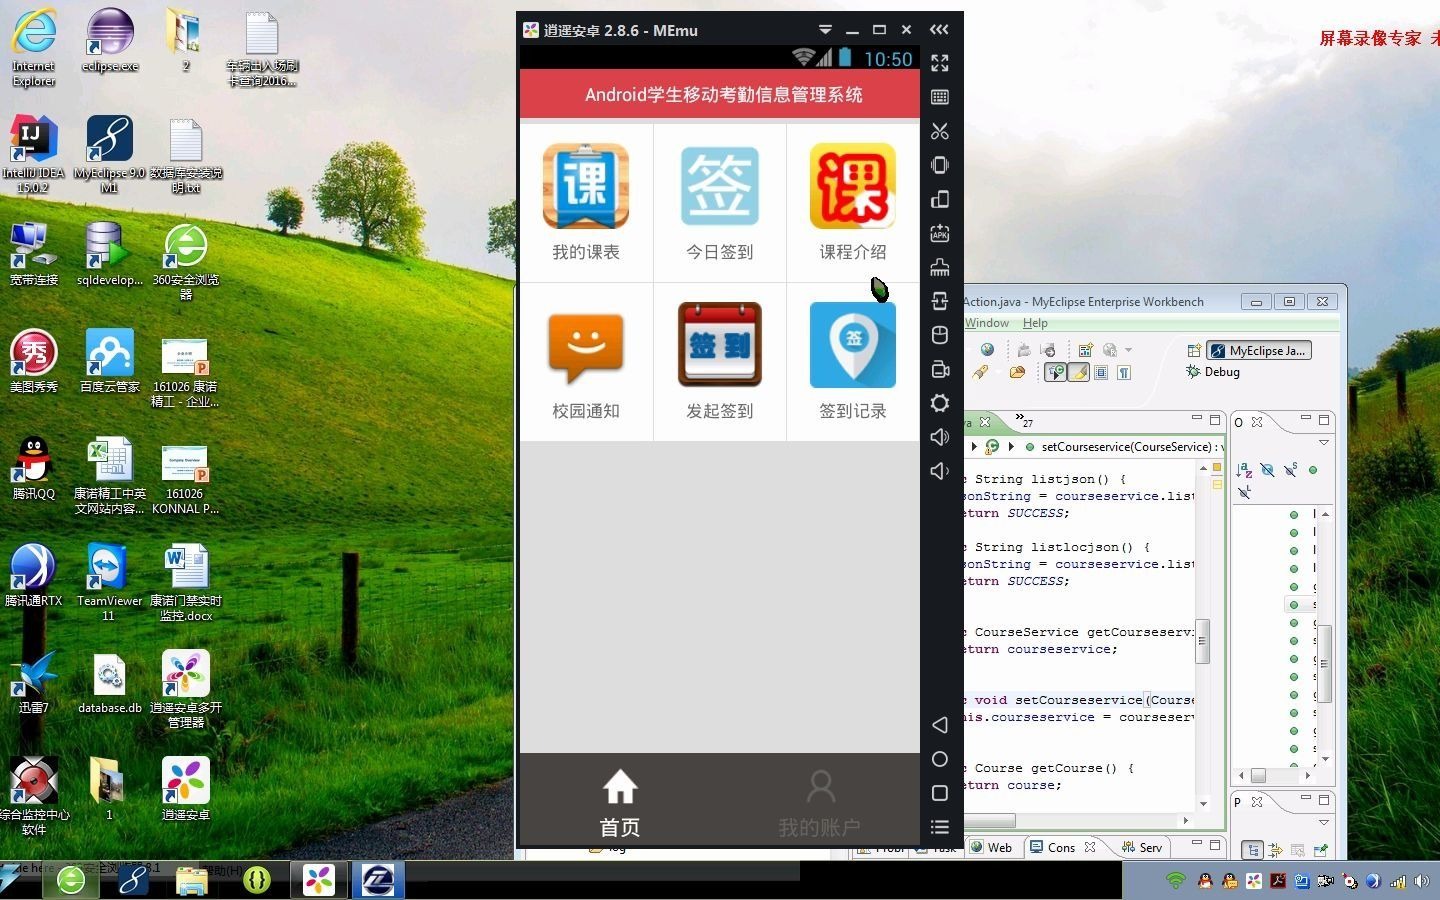This screenshot has width=1440, height=900.
Task: Toggle block selection mode in toolbar
Action: (1101, 372)
